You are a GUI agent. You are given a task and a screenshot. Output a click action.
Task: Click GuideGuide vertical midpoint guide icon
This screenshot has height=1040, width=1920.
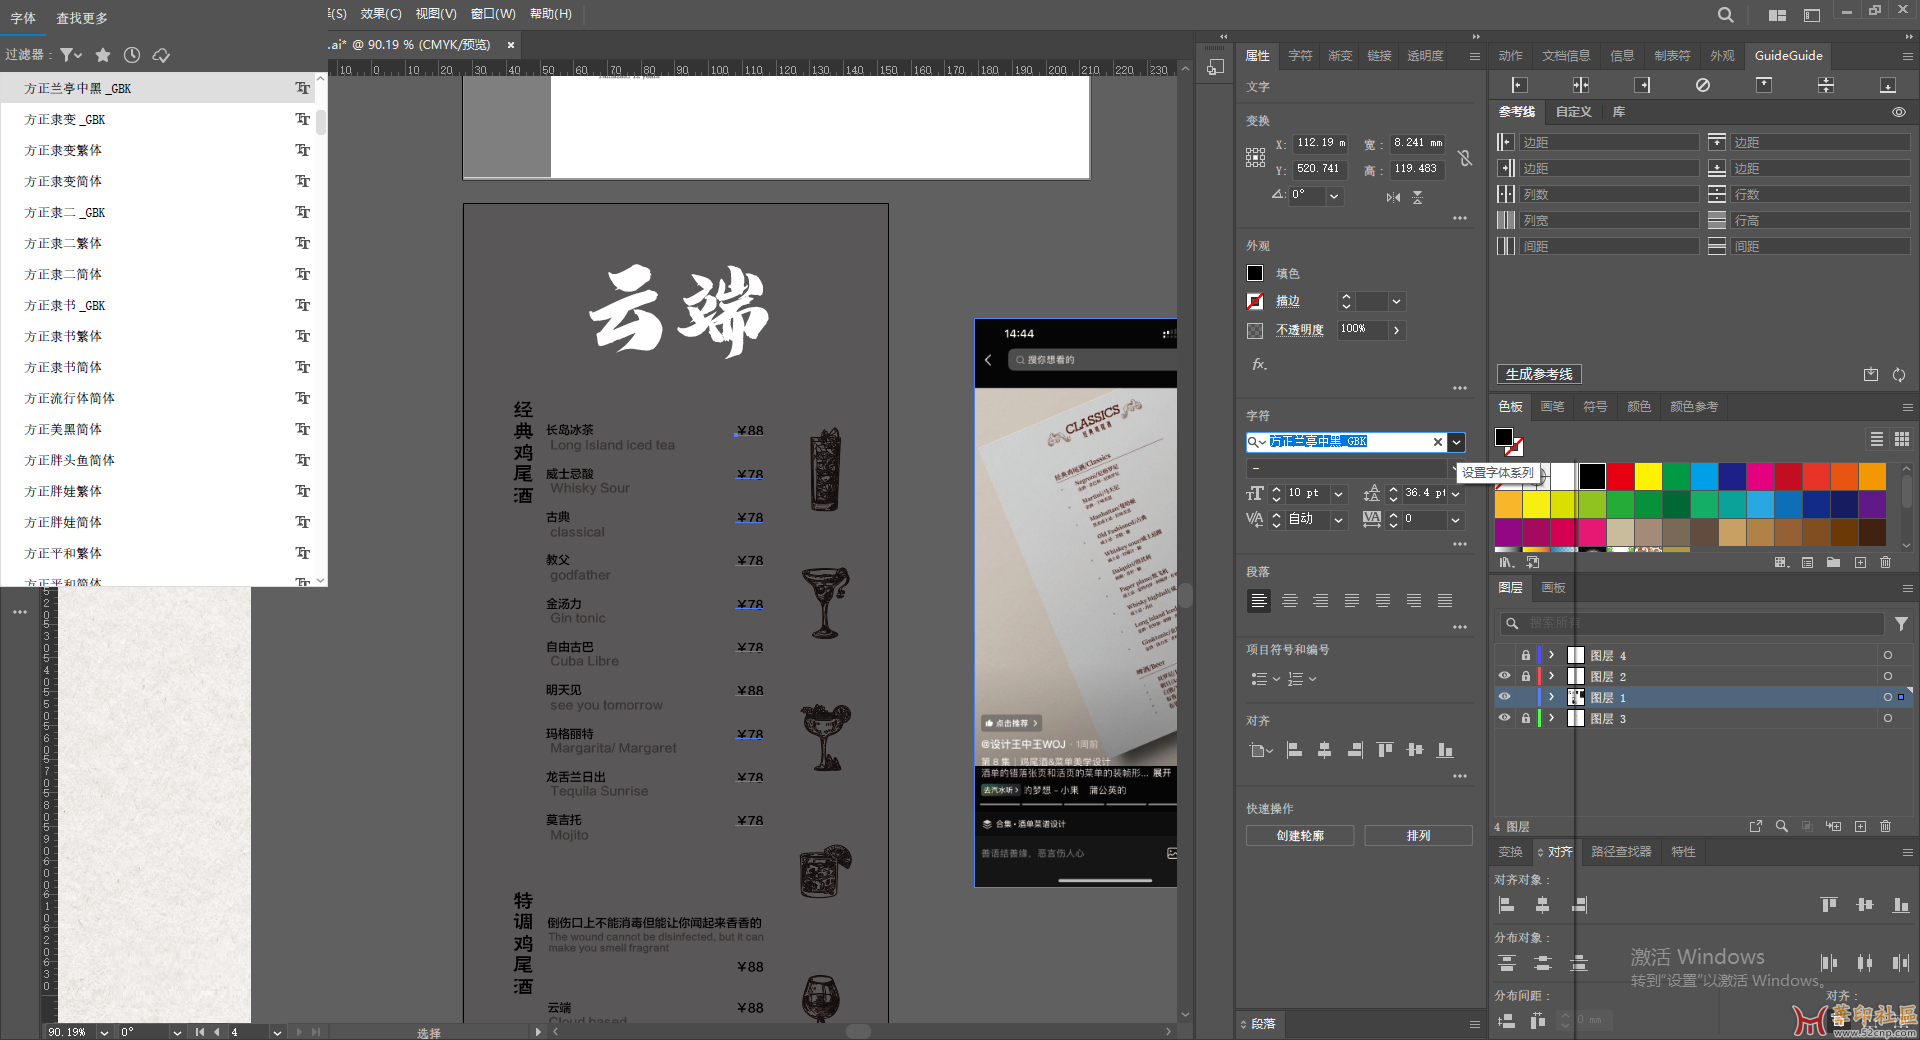coord(1826,85)
